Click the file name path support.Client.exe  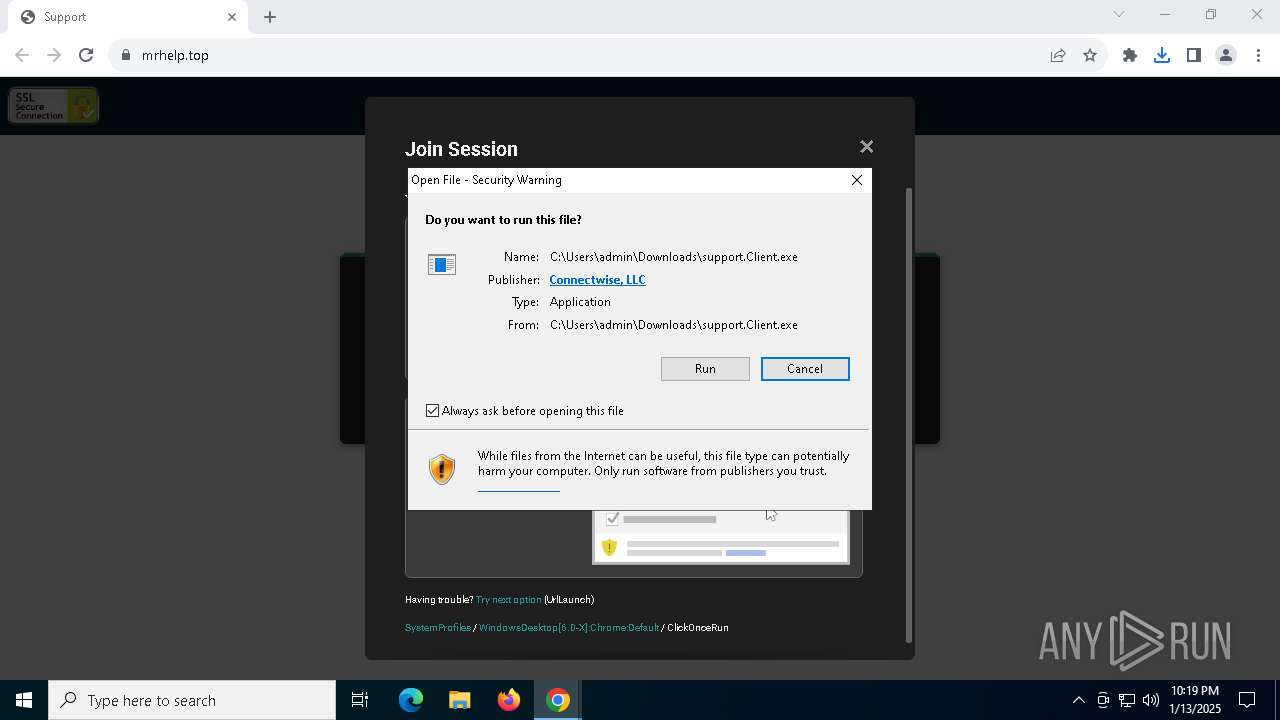(674, 257)
